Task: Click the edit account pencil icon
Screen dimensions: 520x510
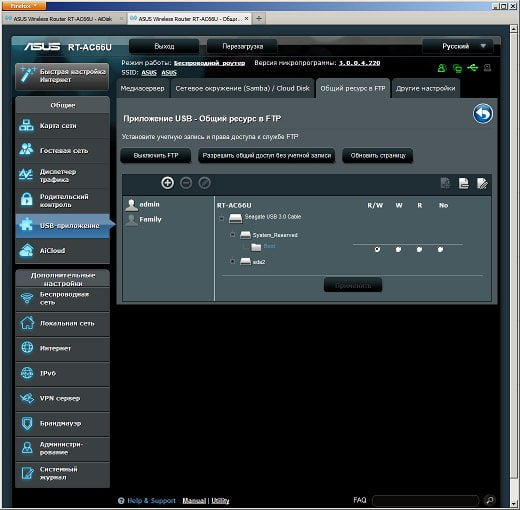Action: [x=204, y=183]
